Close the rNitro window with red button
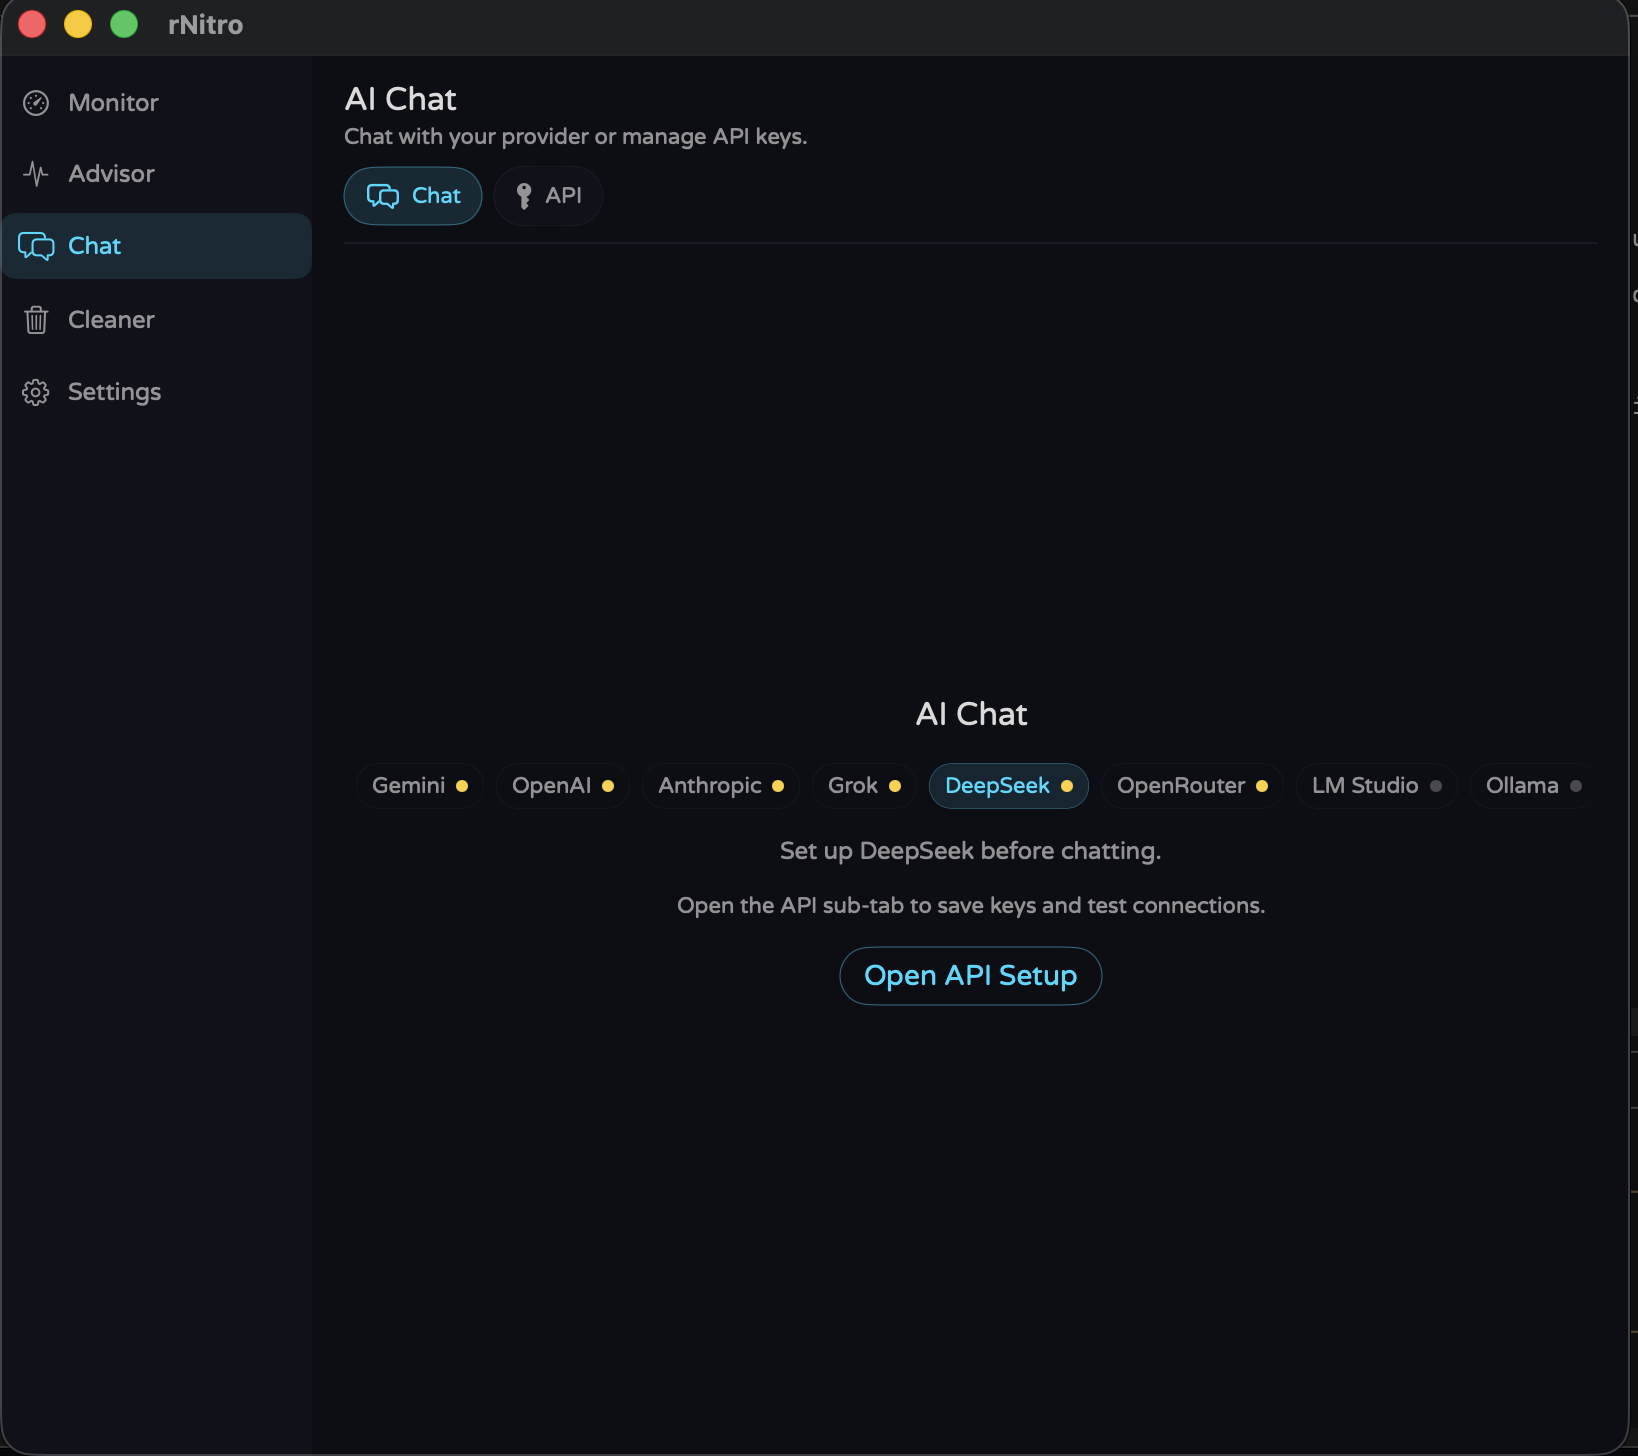Viewport: 1638px width, 1456px height. point(32,24)
